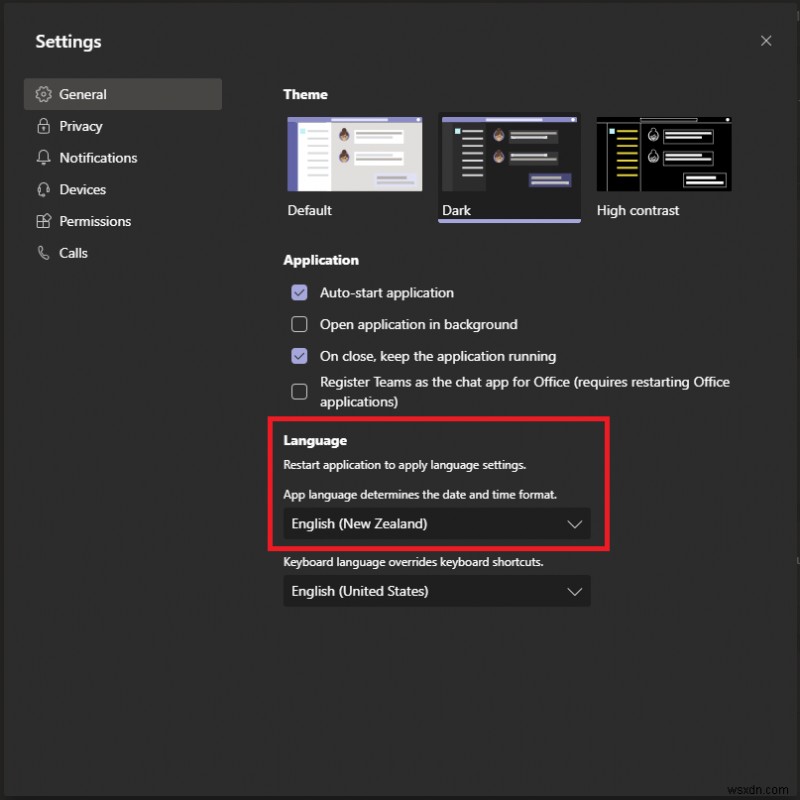Expand the English (New Zealand) chevron
800x800 pixels.
click(x=575, y=524)
